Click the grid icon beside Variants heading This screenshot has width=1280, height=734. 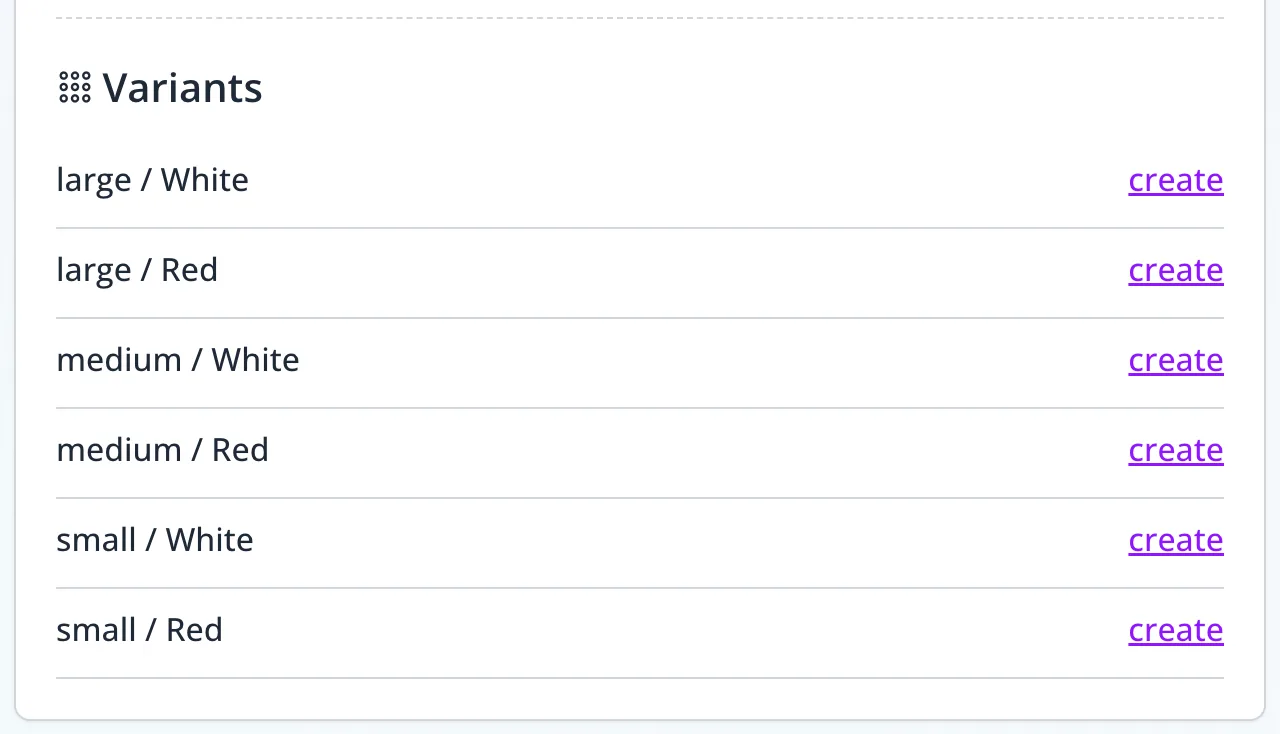(75, 88)
